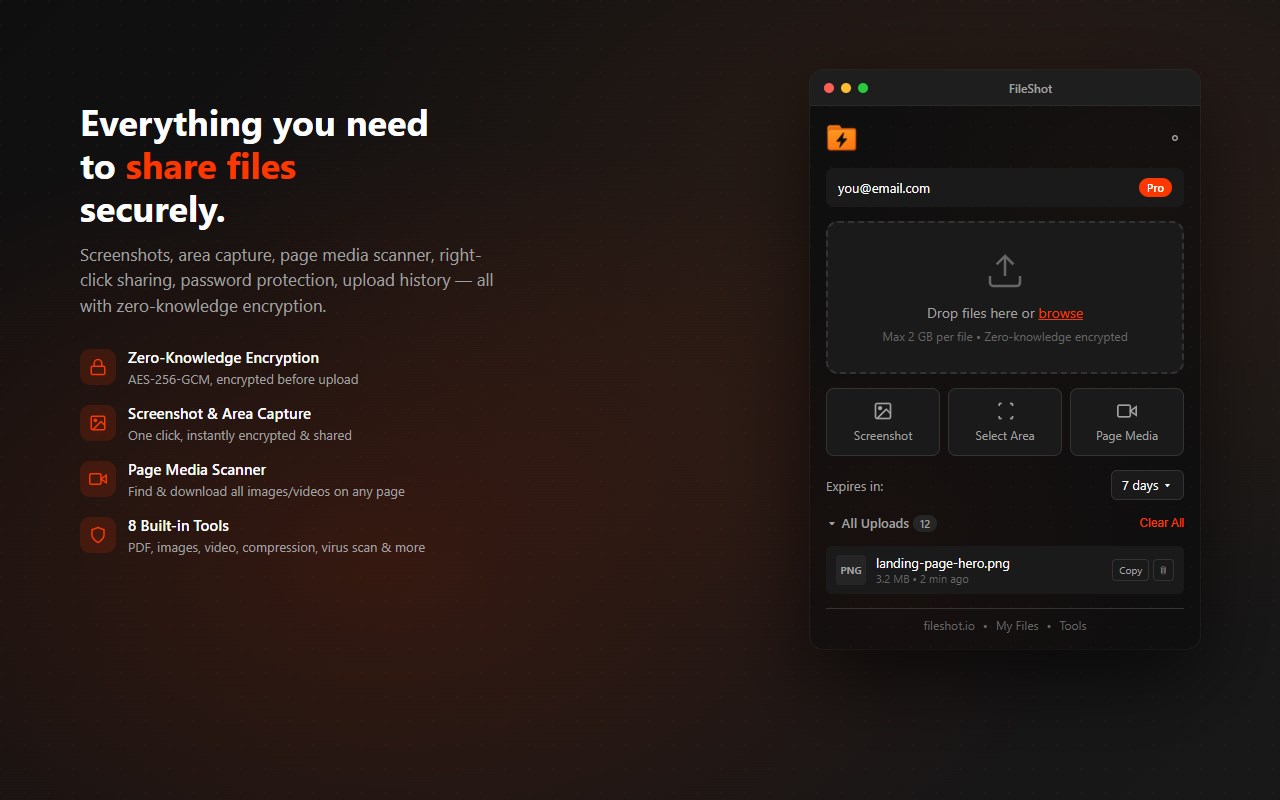Click the Pro badge
1280x800 pixels.
tap(1155, 188)
